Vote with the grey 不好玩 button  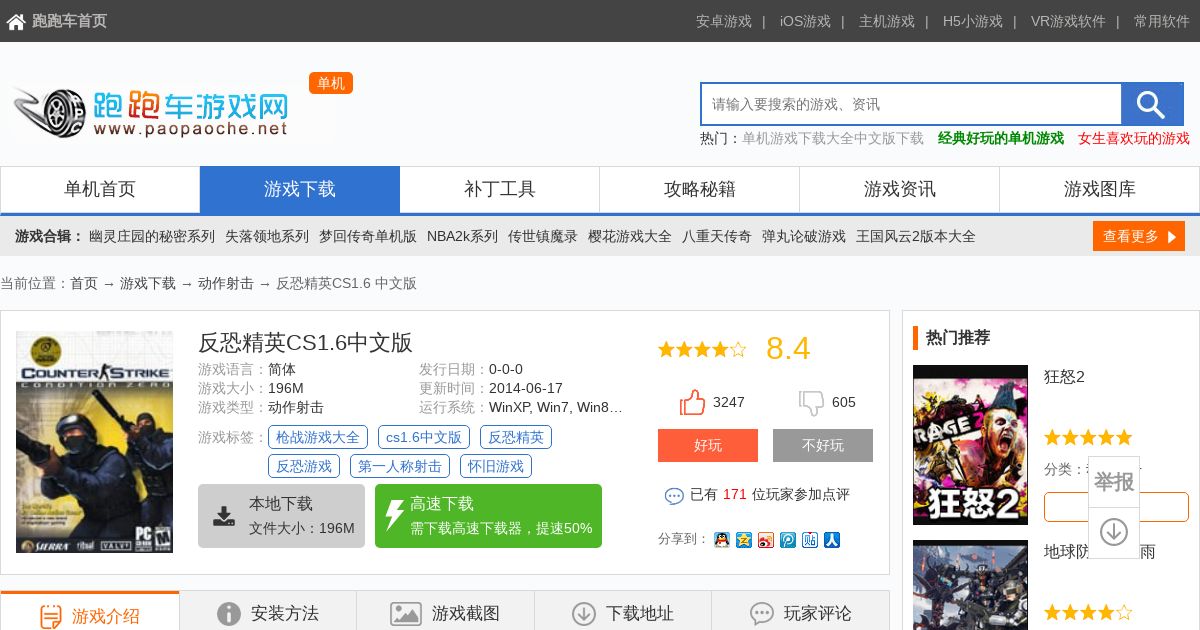(823, 445)
